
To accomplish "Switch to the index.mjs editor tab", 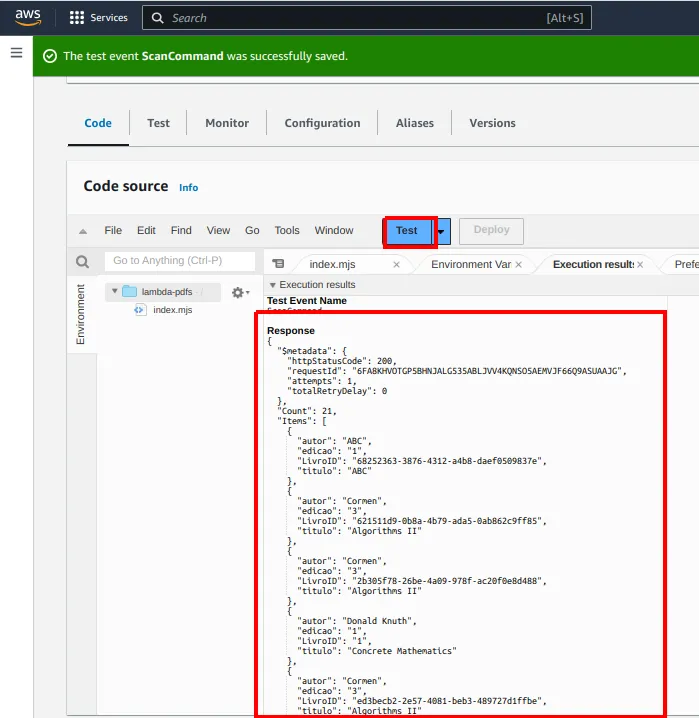I will pos(332,265).
